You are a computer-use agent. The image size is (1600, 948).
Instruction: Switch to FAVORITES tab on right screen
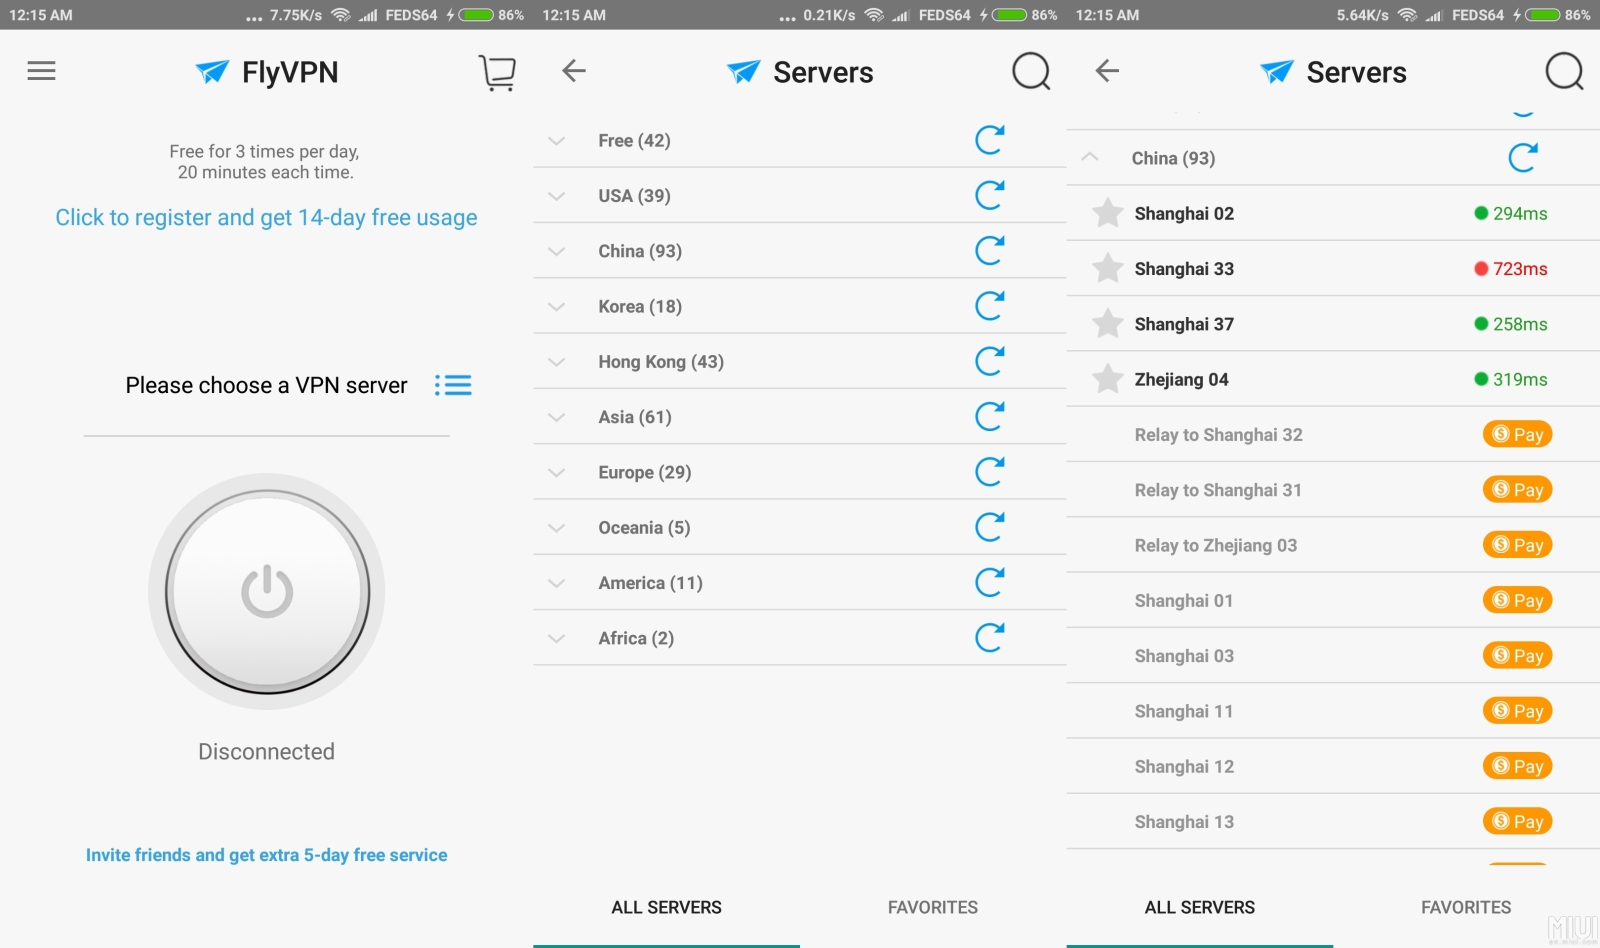click(1466, 907)
